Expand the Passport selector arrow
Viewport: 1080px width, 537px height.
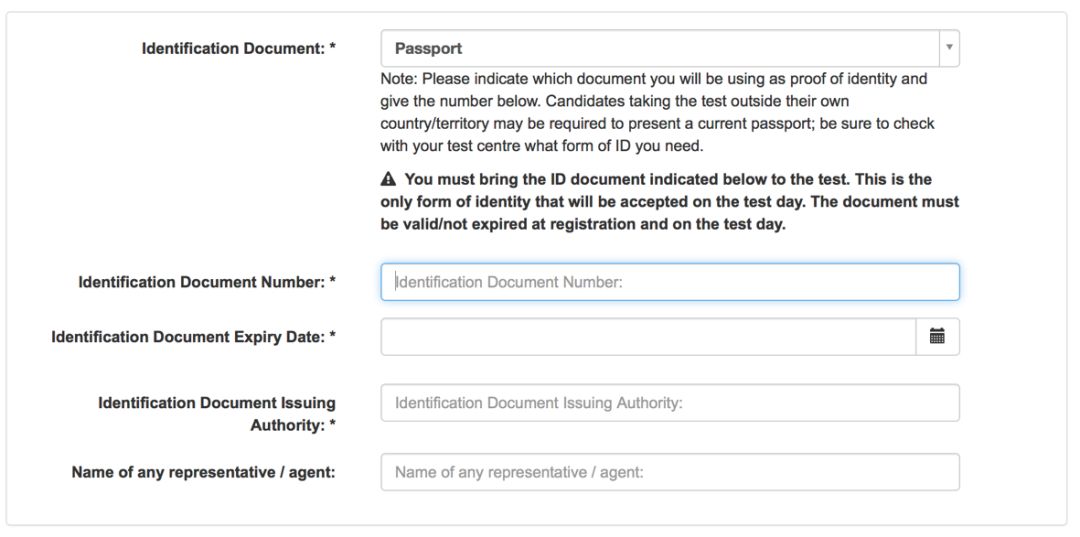949,48
